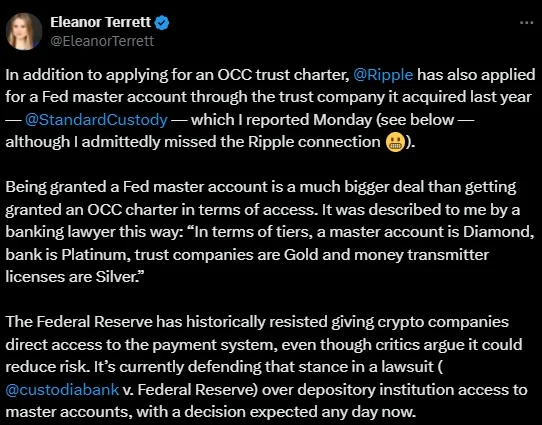Click the "money transmitter" phrase
Image resolution: width=542 pixels, height=425 pixels.
421,255
